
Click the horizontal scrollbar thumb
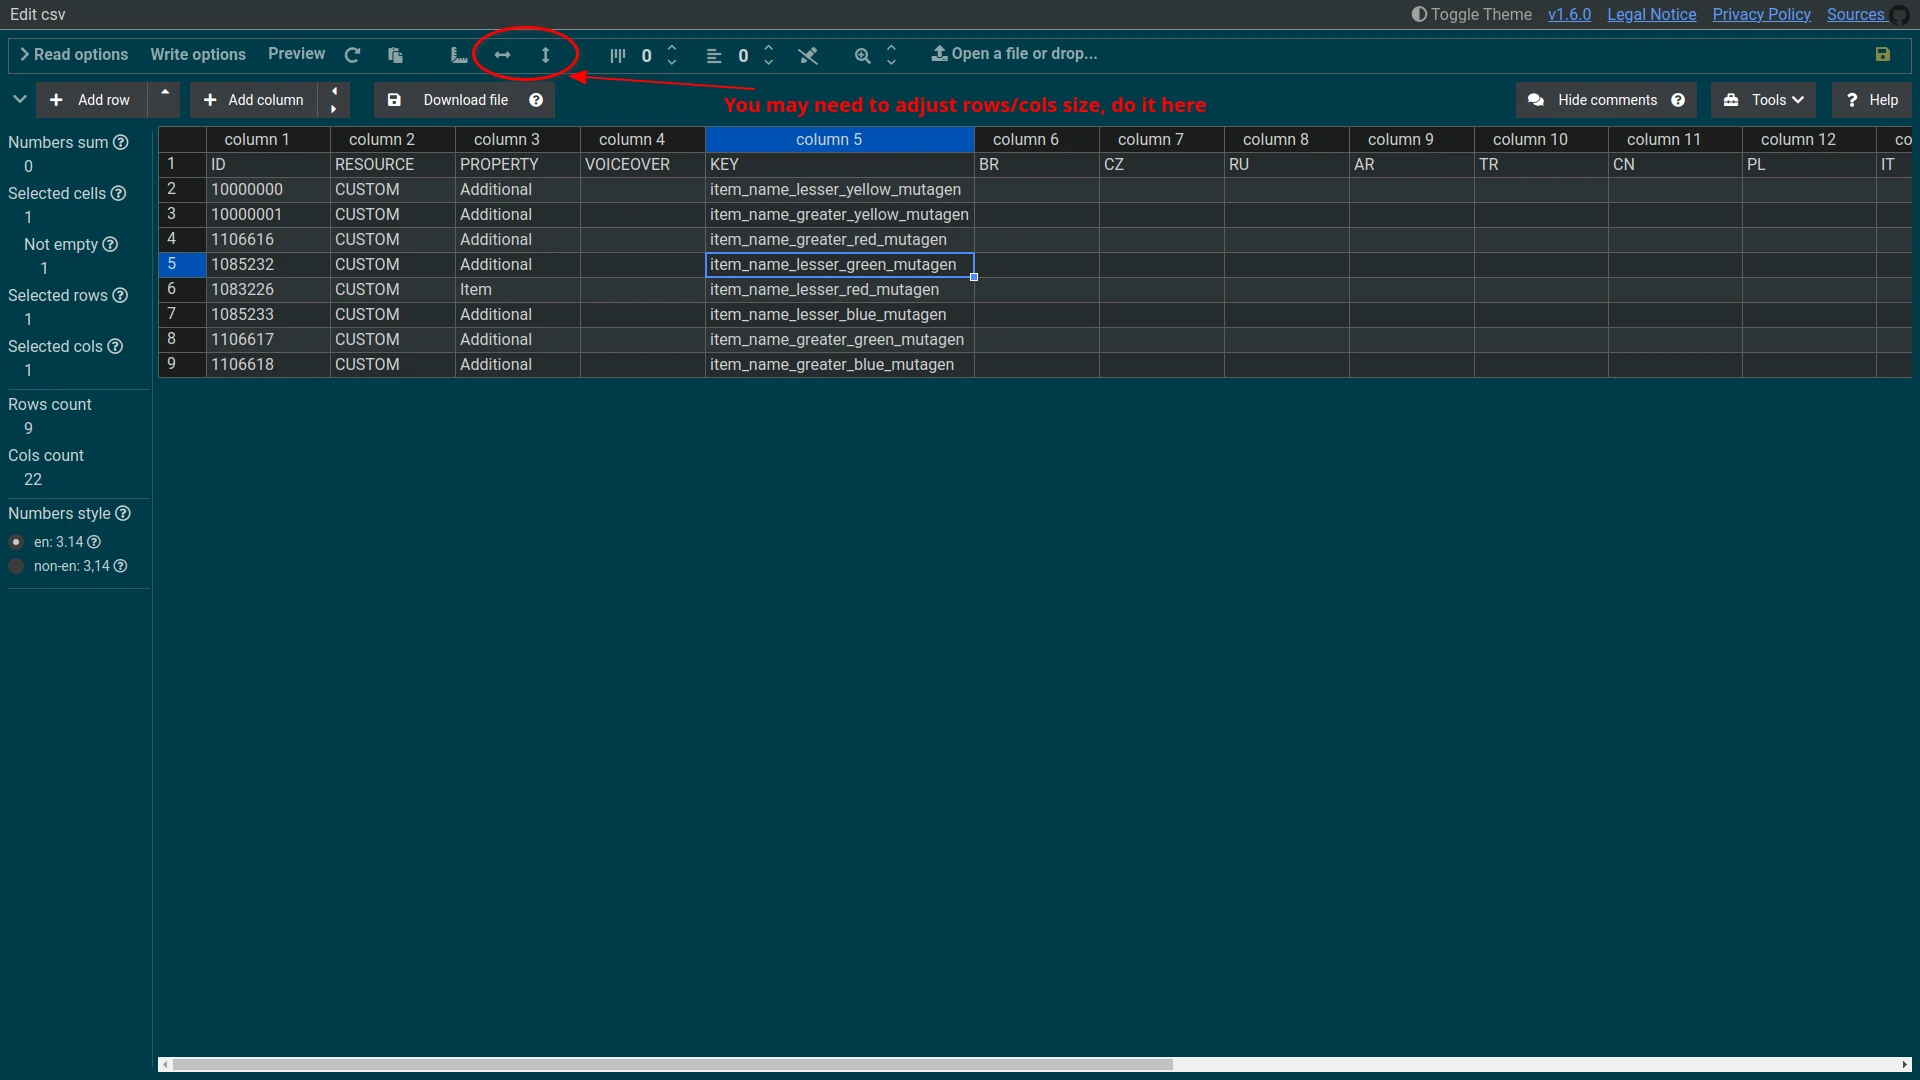[672, 1065]
